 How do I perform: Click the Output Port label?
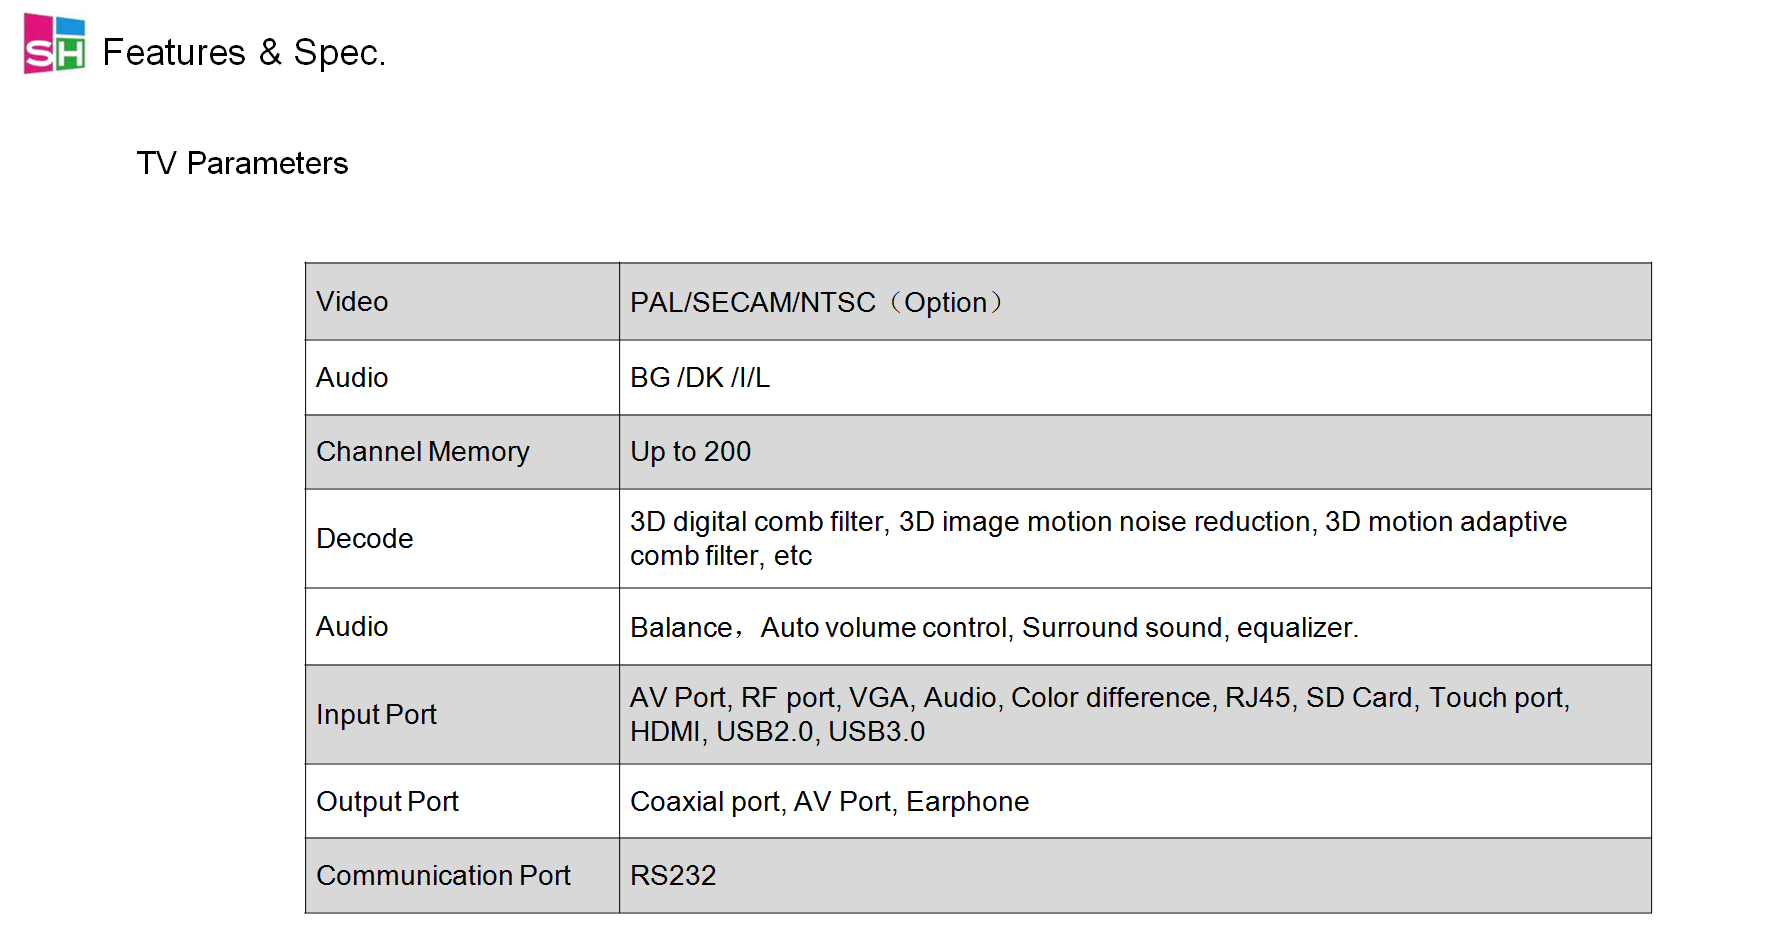click(387, 801)
